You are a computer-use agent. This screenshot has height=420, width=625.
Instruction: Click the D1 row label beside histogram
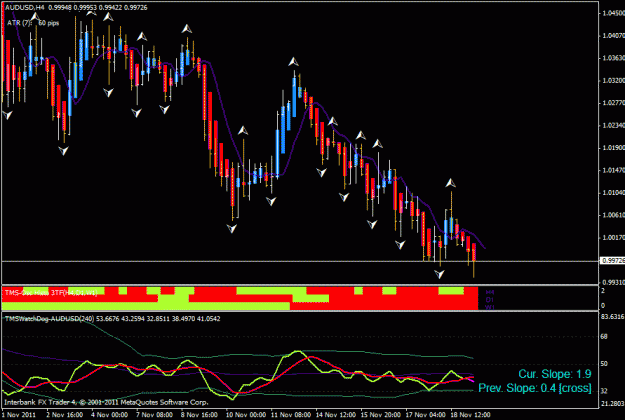click(x=489, y=300)
